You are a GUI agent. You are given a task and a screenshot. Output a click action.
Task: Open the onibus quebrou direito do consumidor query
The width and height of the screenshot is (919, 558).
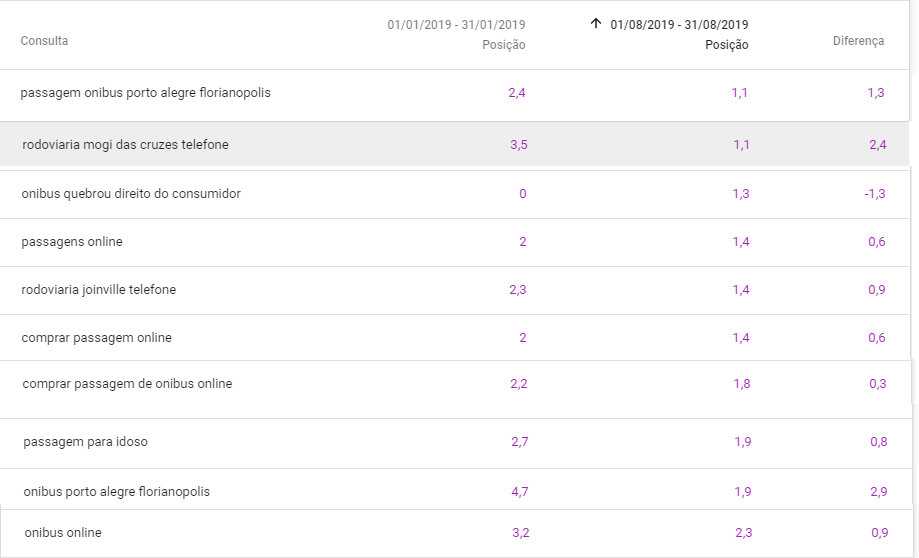point(131,193)
